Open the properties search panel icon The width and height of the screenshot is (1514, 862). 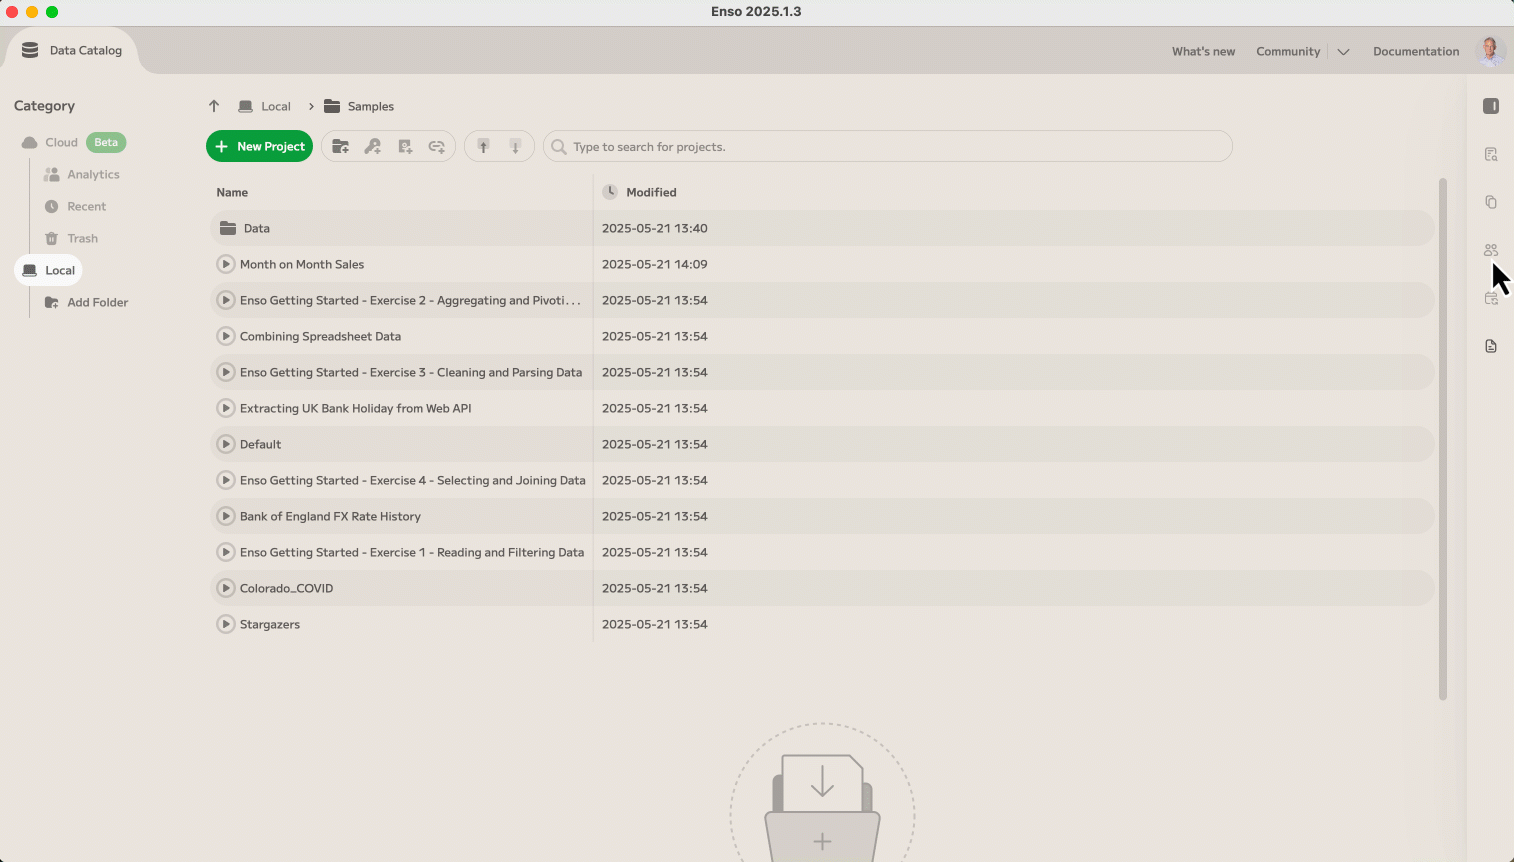[1491, 154]
